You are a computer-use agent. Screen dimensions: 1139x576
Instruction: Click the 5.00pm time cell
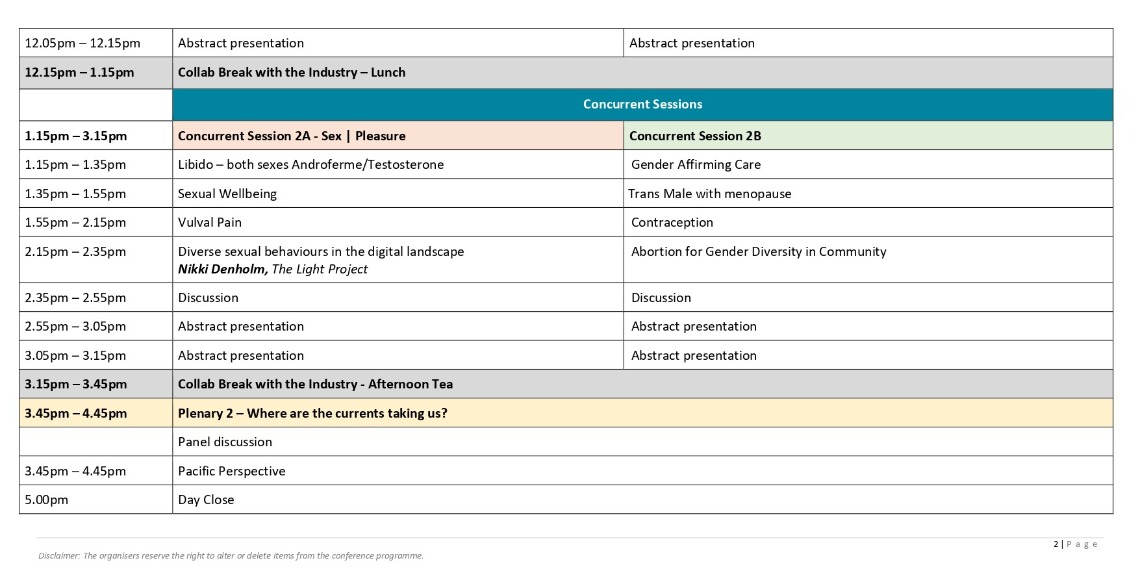[x=46, y=500]
